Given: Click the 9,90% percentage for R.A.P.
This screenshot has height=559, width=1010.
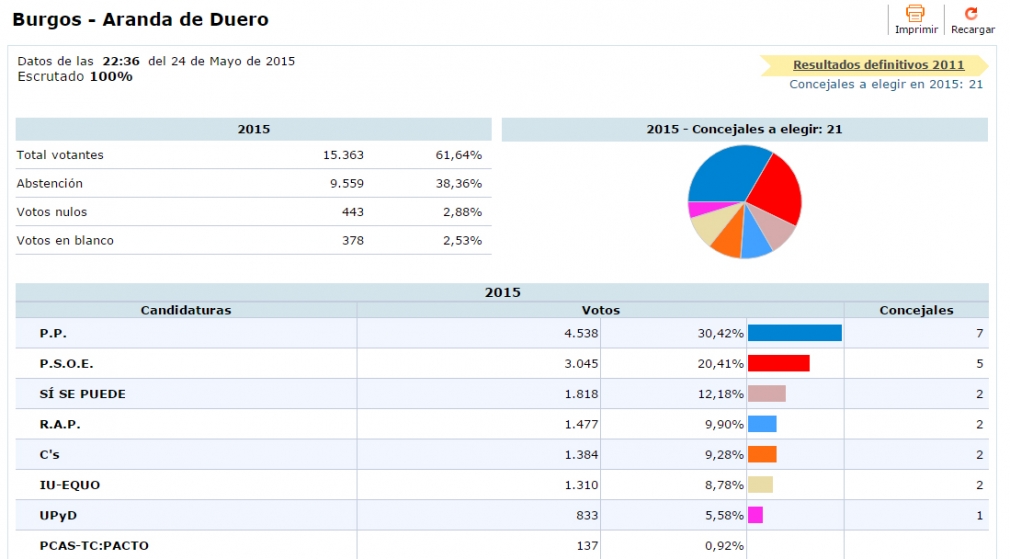Looking at the screenshot, I should [724, 424].
